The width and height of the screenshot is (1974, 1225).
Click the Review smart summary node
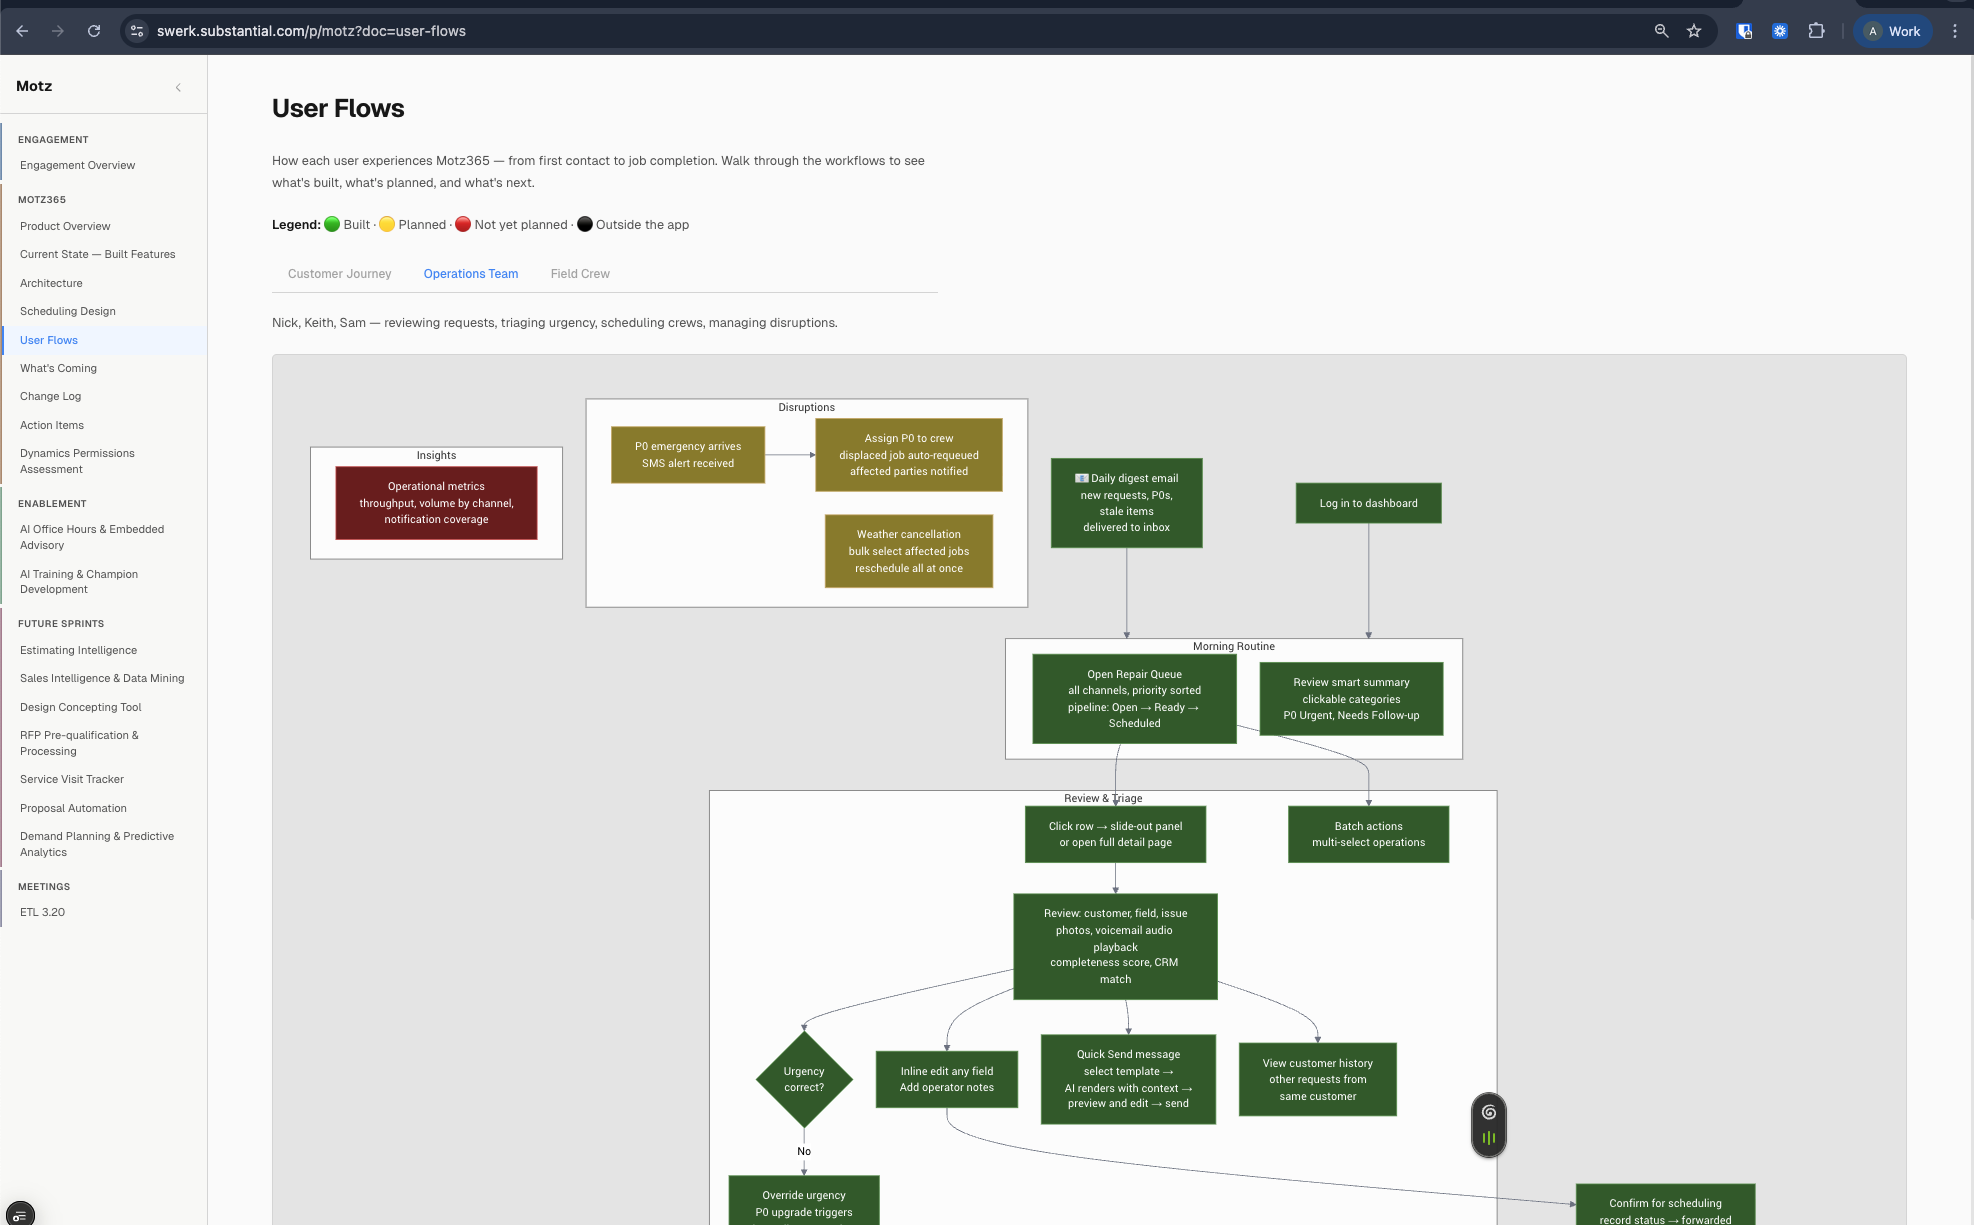[1351, 699]
